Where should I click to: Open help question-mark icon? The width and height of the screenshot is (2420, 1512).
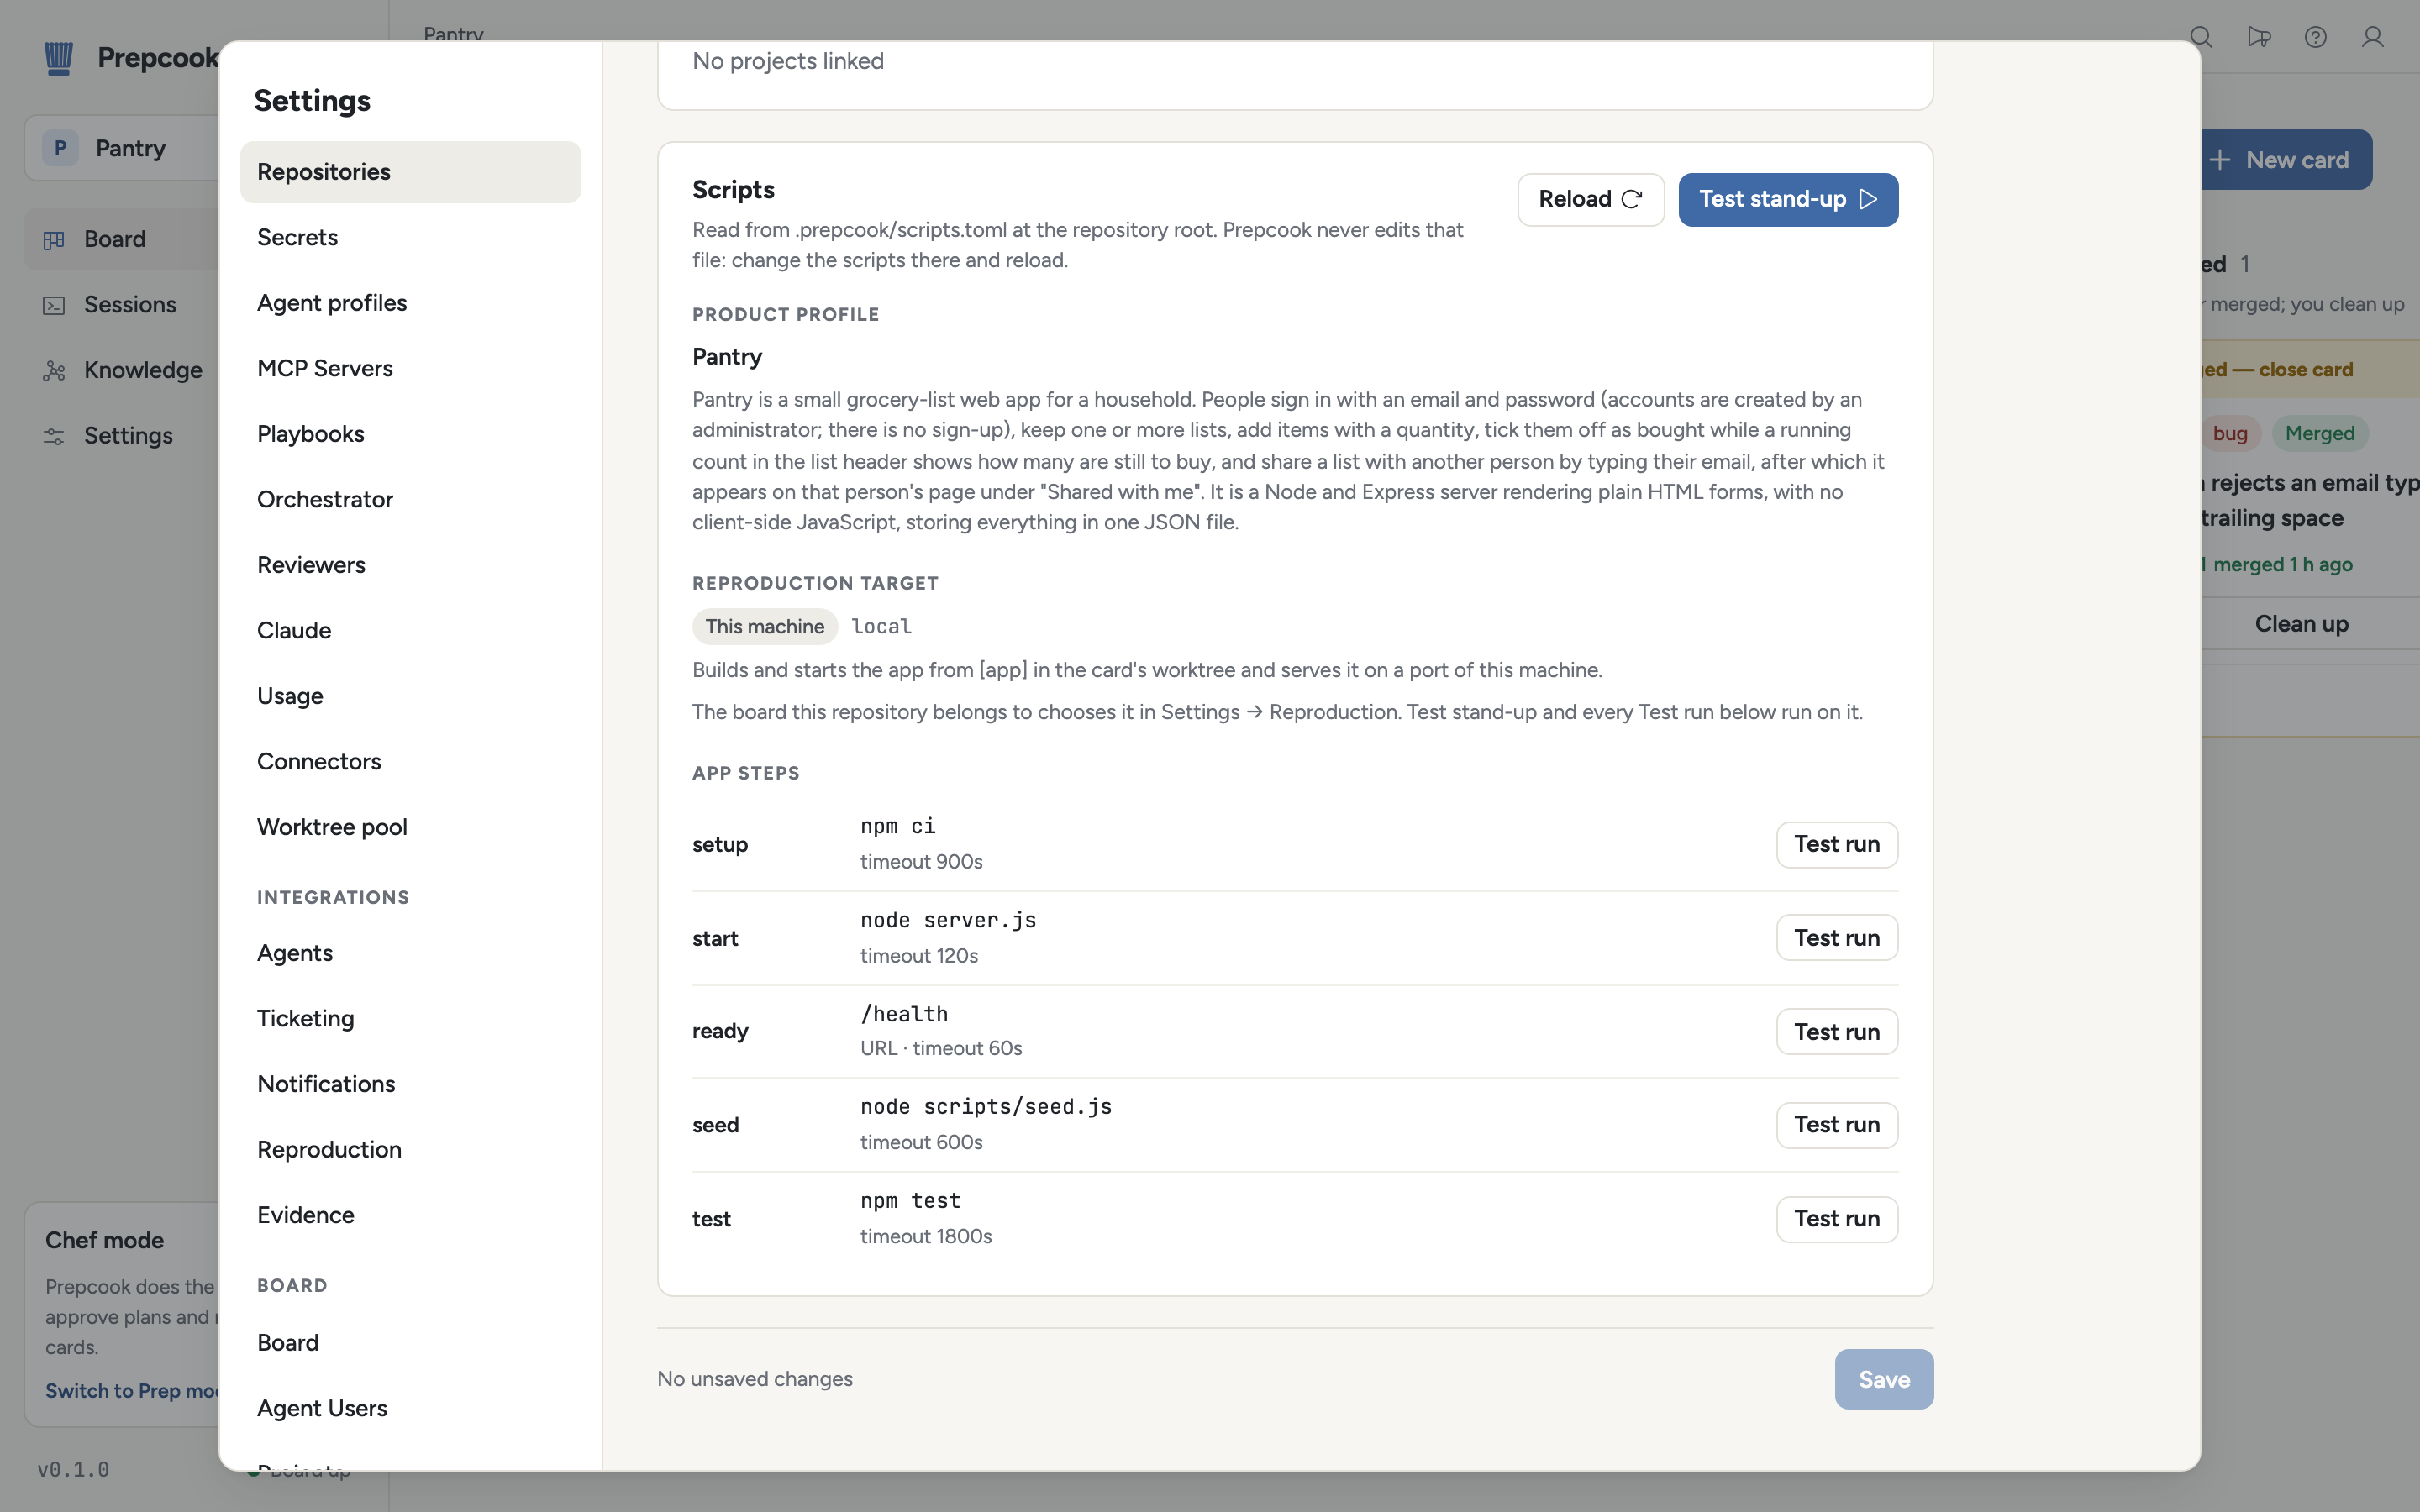click(2315, 37)
